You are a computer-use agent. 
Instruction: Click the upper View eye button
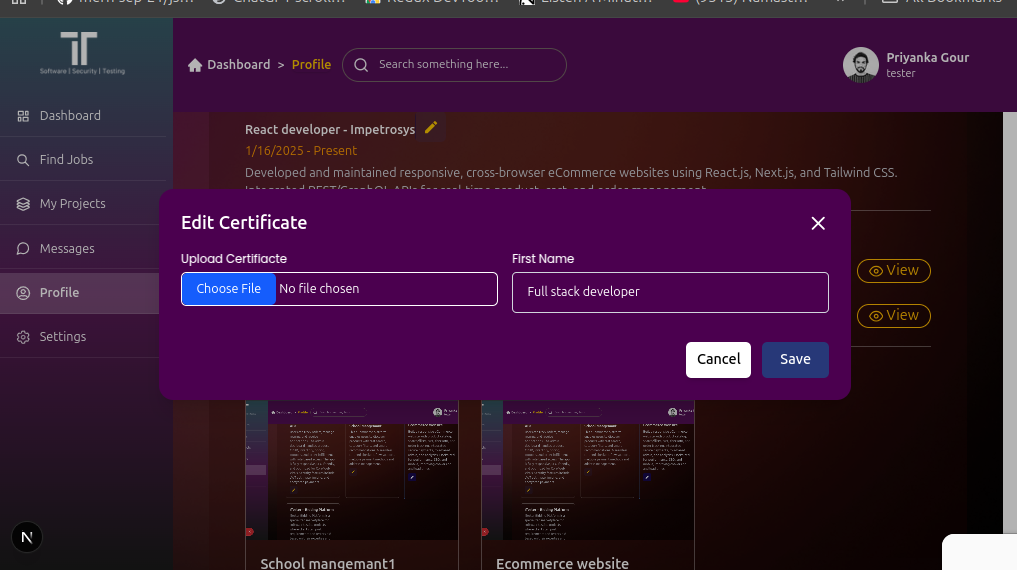(x=893, y=271)
